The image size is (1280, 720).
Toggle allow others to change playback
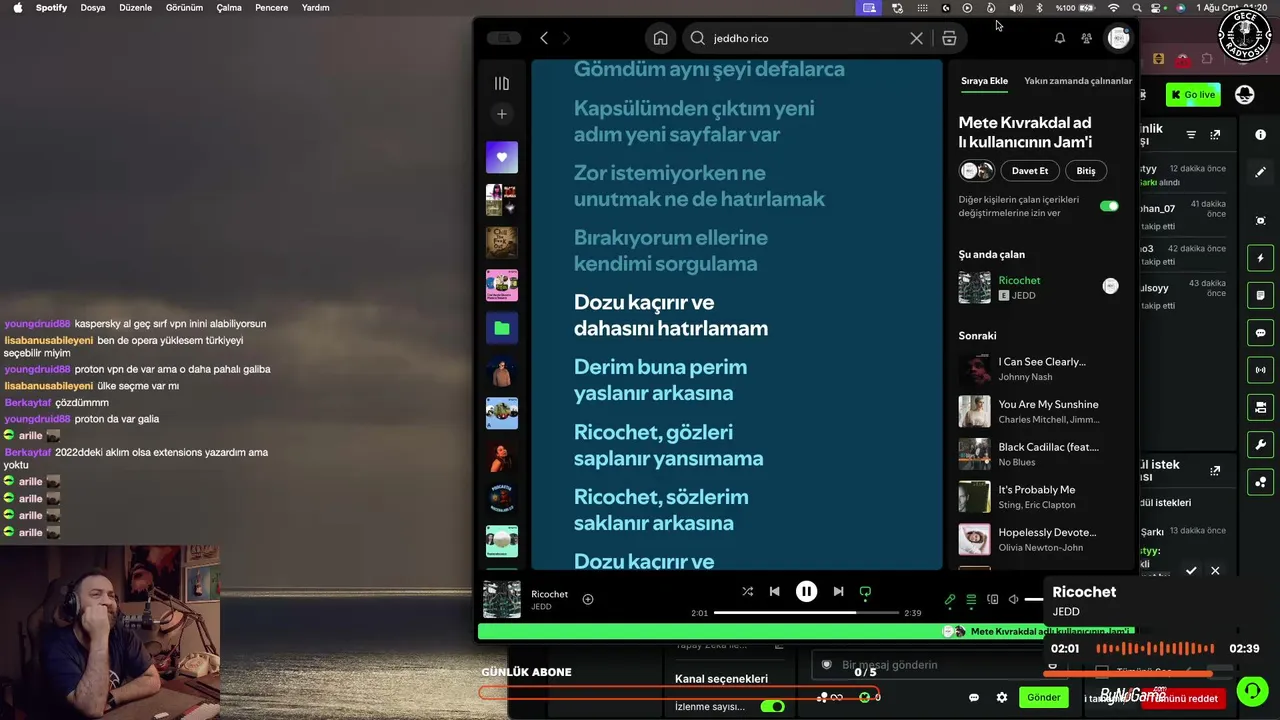[x=1109, y=206]
